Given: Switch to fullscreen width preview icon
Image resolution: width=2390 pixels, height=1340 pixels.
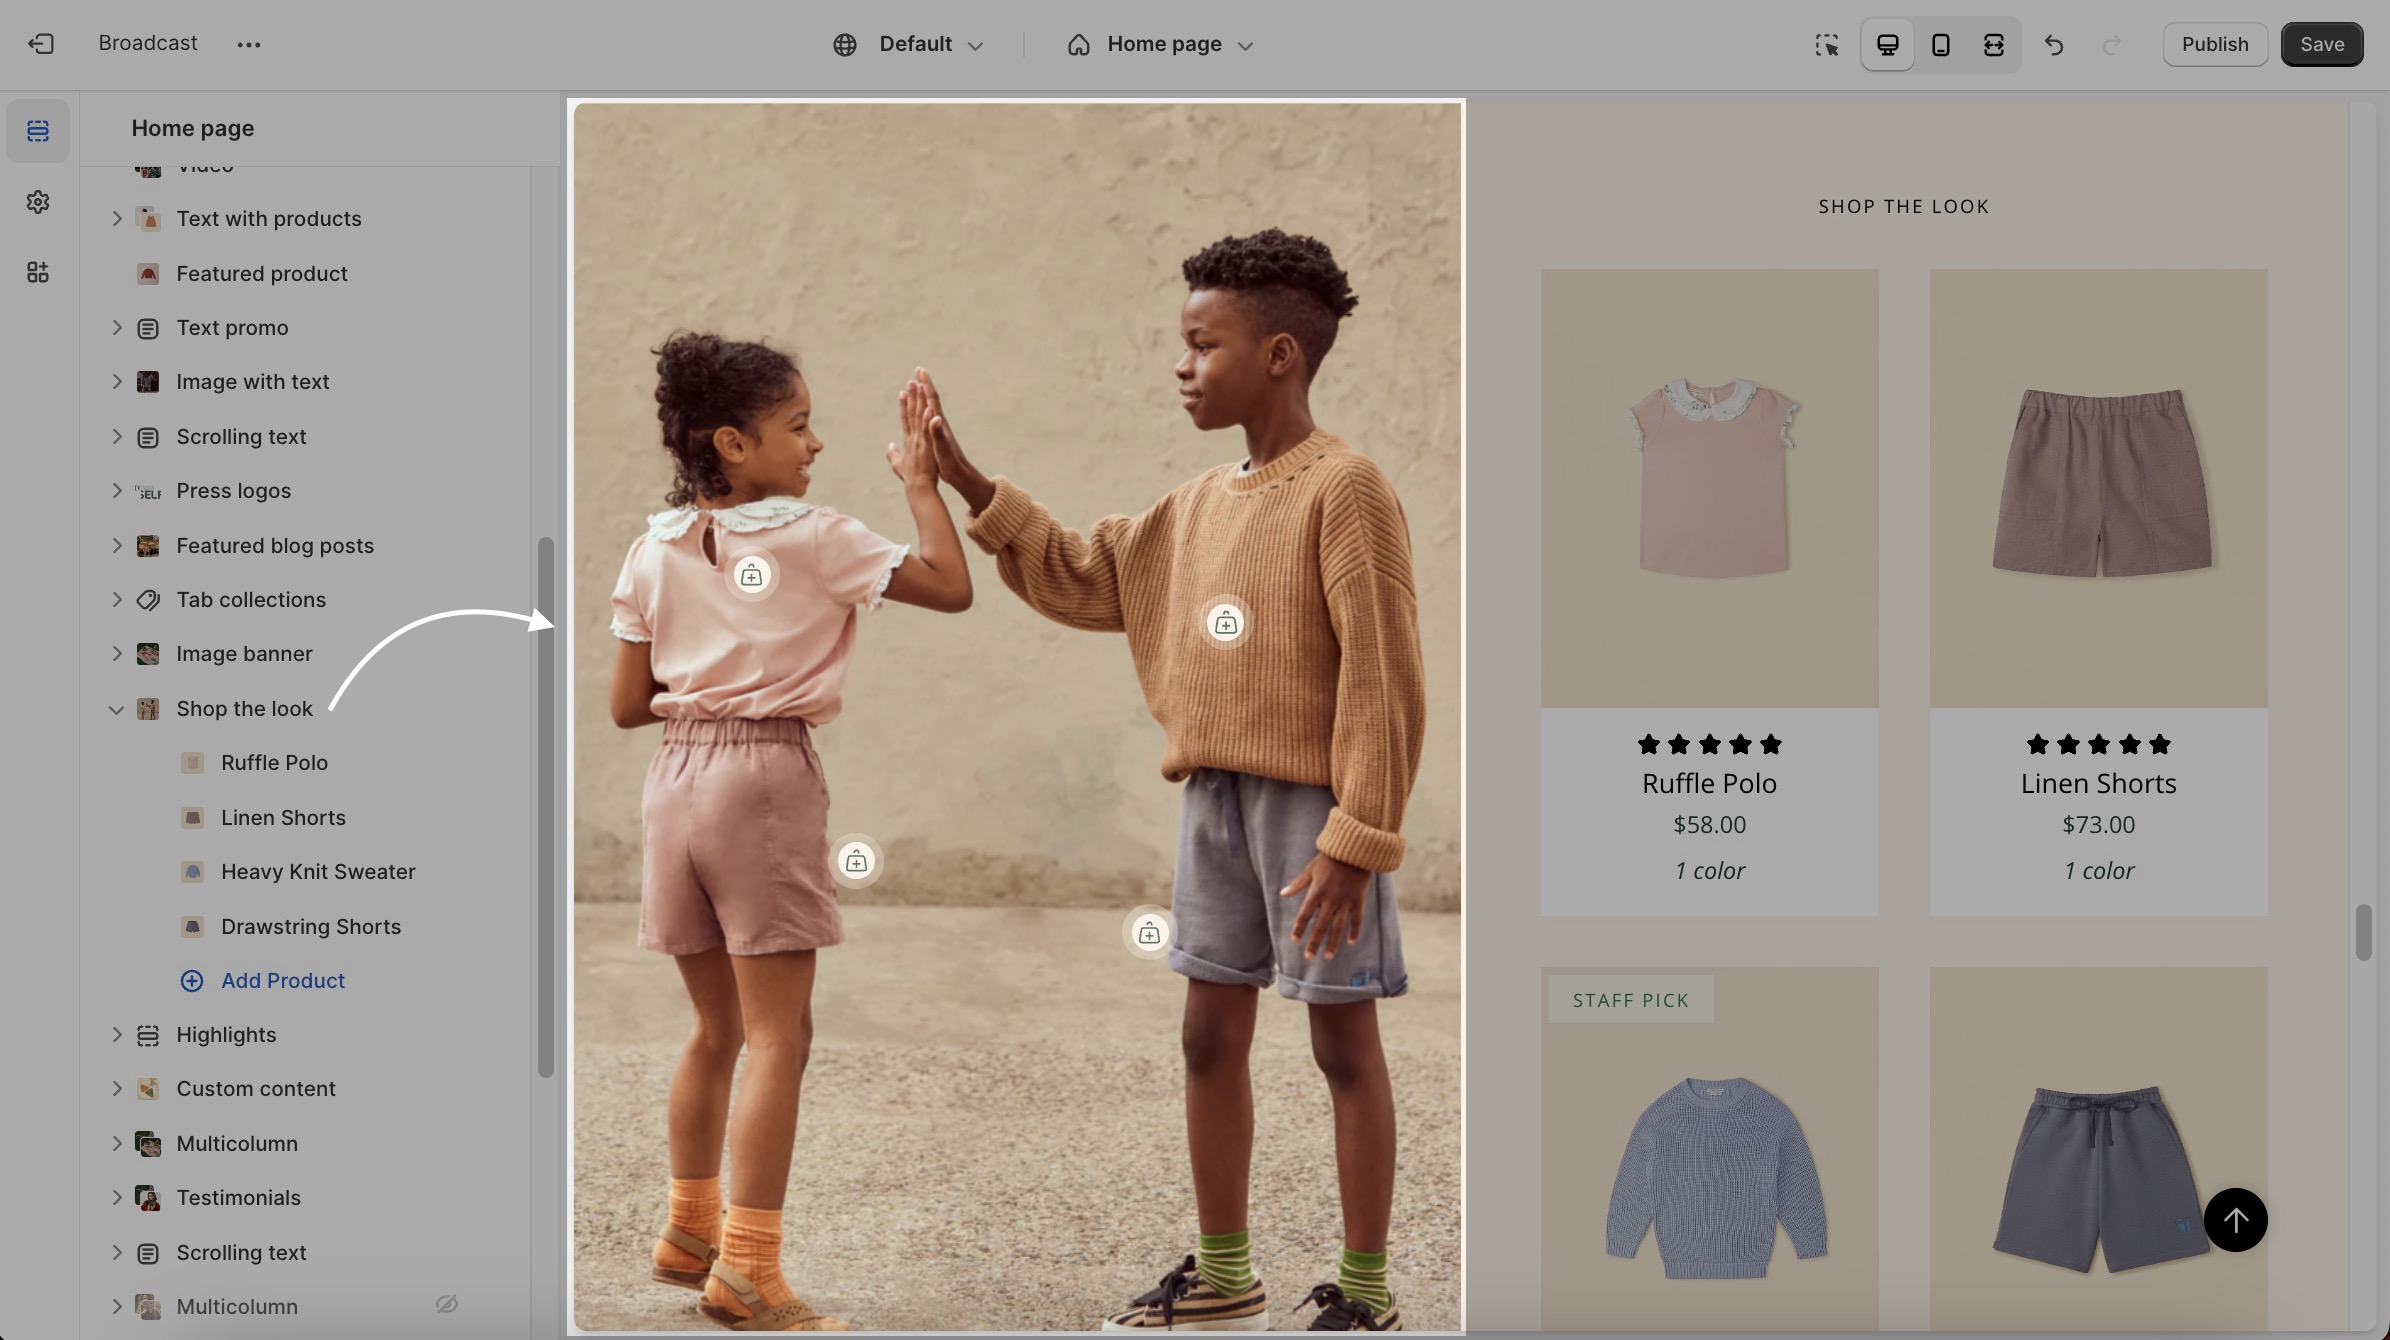Looking at the screenshot, I should 1993,45.
